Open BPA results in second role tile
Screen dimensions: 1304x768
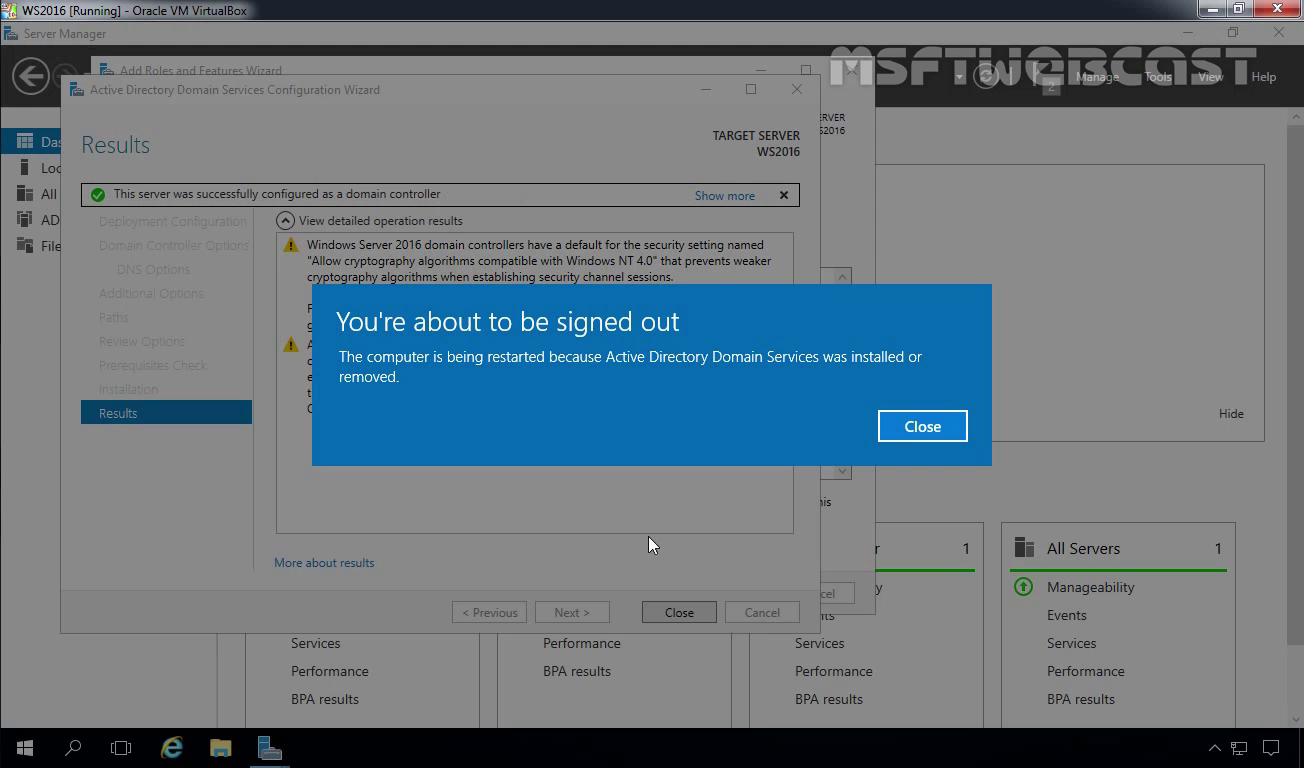[576, 671]
